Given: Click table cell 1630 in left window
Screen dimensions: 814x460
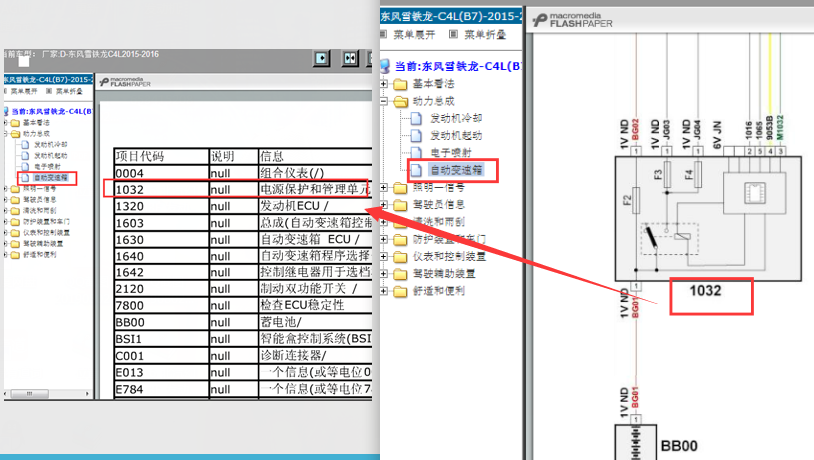Looking at the screenshot, I should click(161, 240).
